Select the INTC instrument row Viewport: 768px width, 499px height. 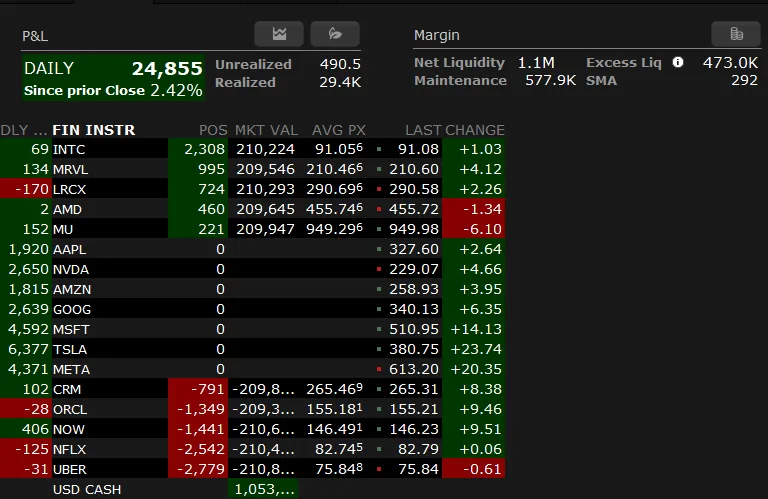pos(252,149)
